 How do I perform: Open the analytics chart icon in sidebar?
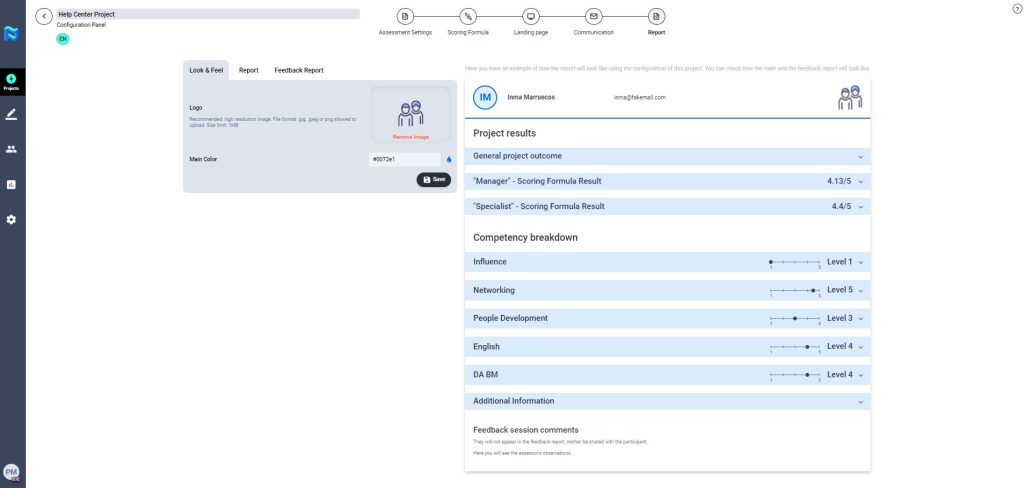point(12,184)
